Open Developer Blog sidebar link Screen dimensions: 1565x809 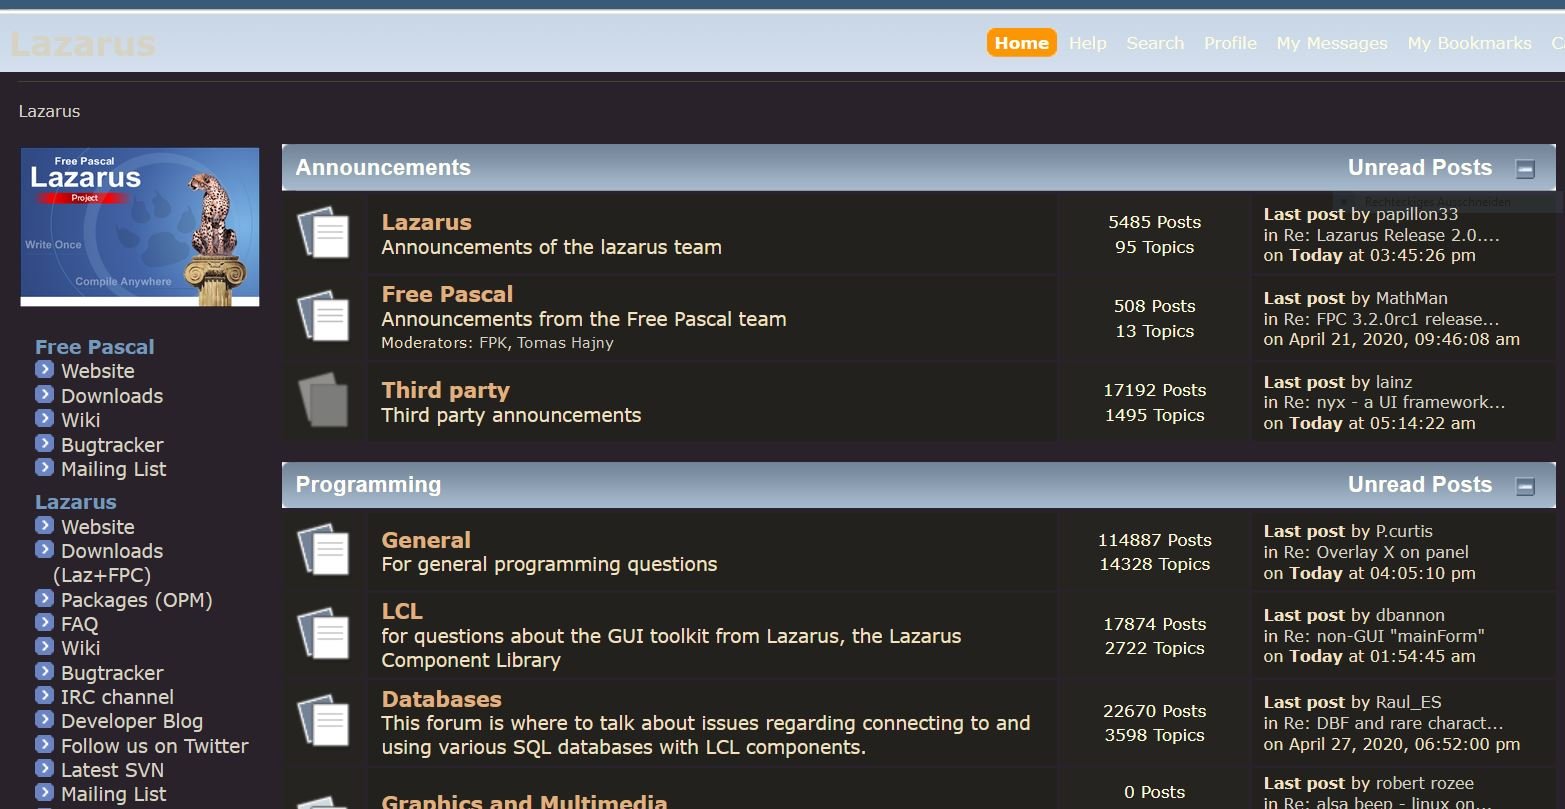[132, 721]
